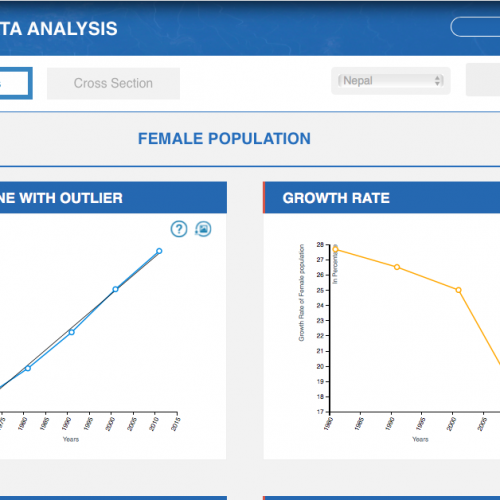Click the topmost blue point on the outlier chart

tap(159, 251)
